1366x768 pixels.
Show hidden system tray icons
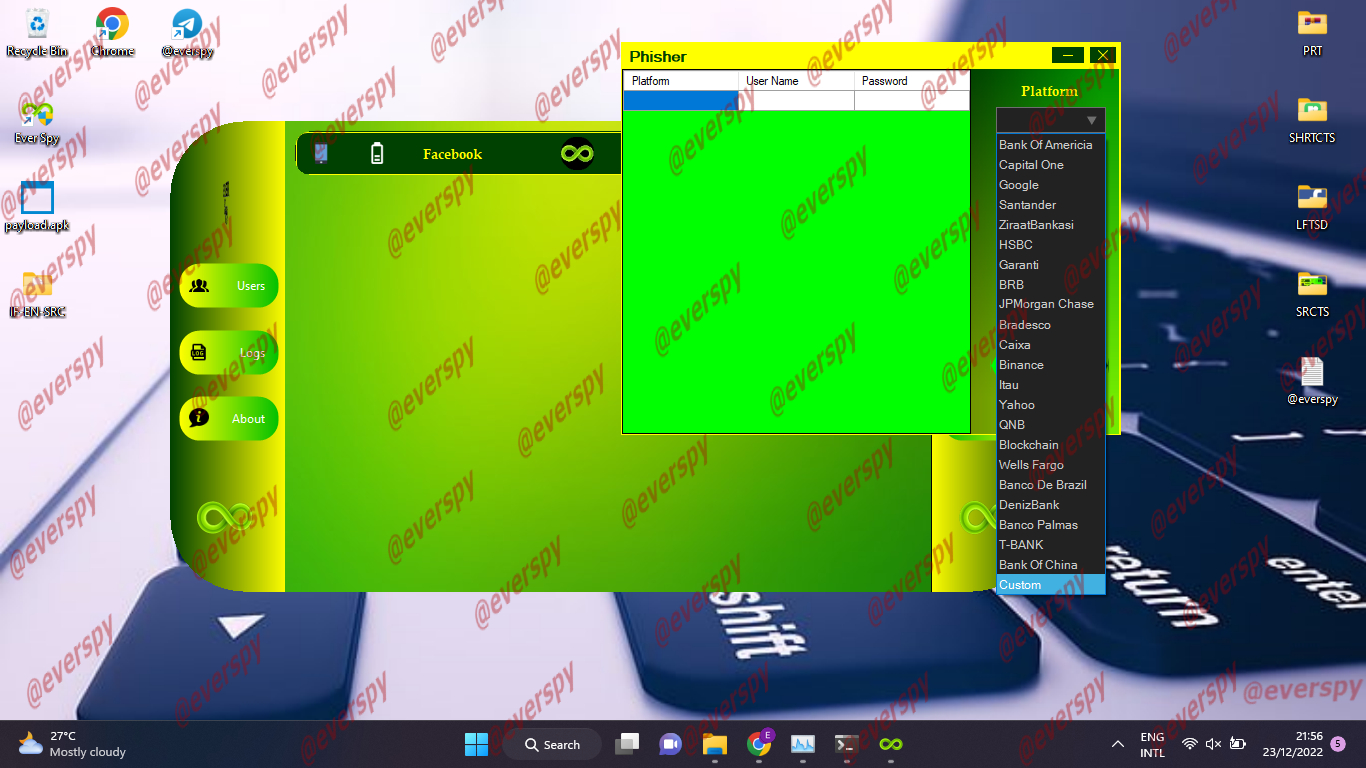(1118, 744)
